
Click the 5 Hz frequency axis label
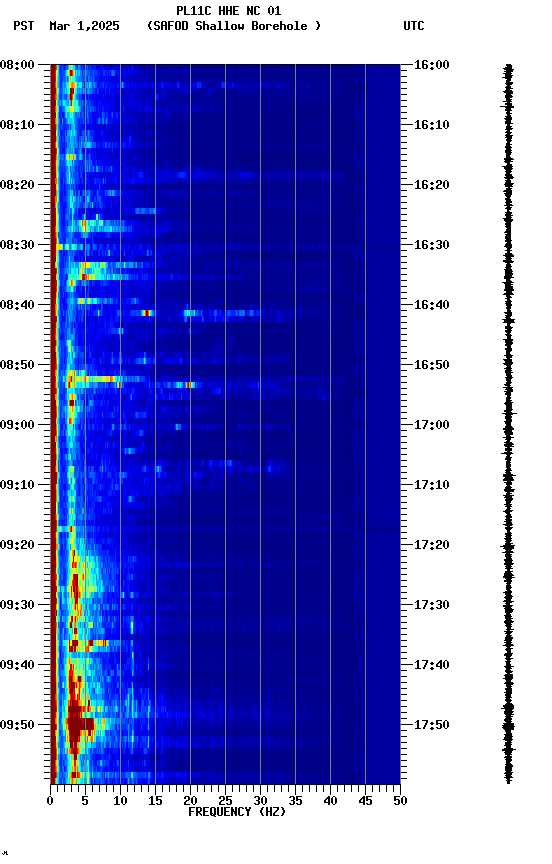pyautogui.click(x=85, y=801)
